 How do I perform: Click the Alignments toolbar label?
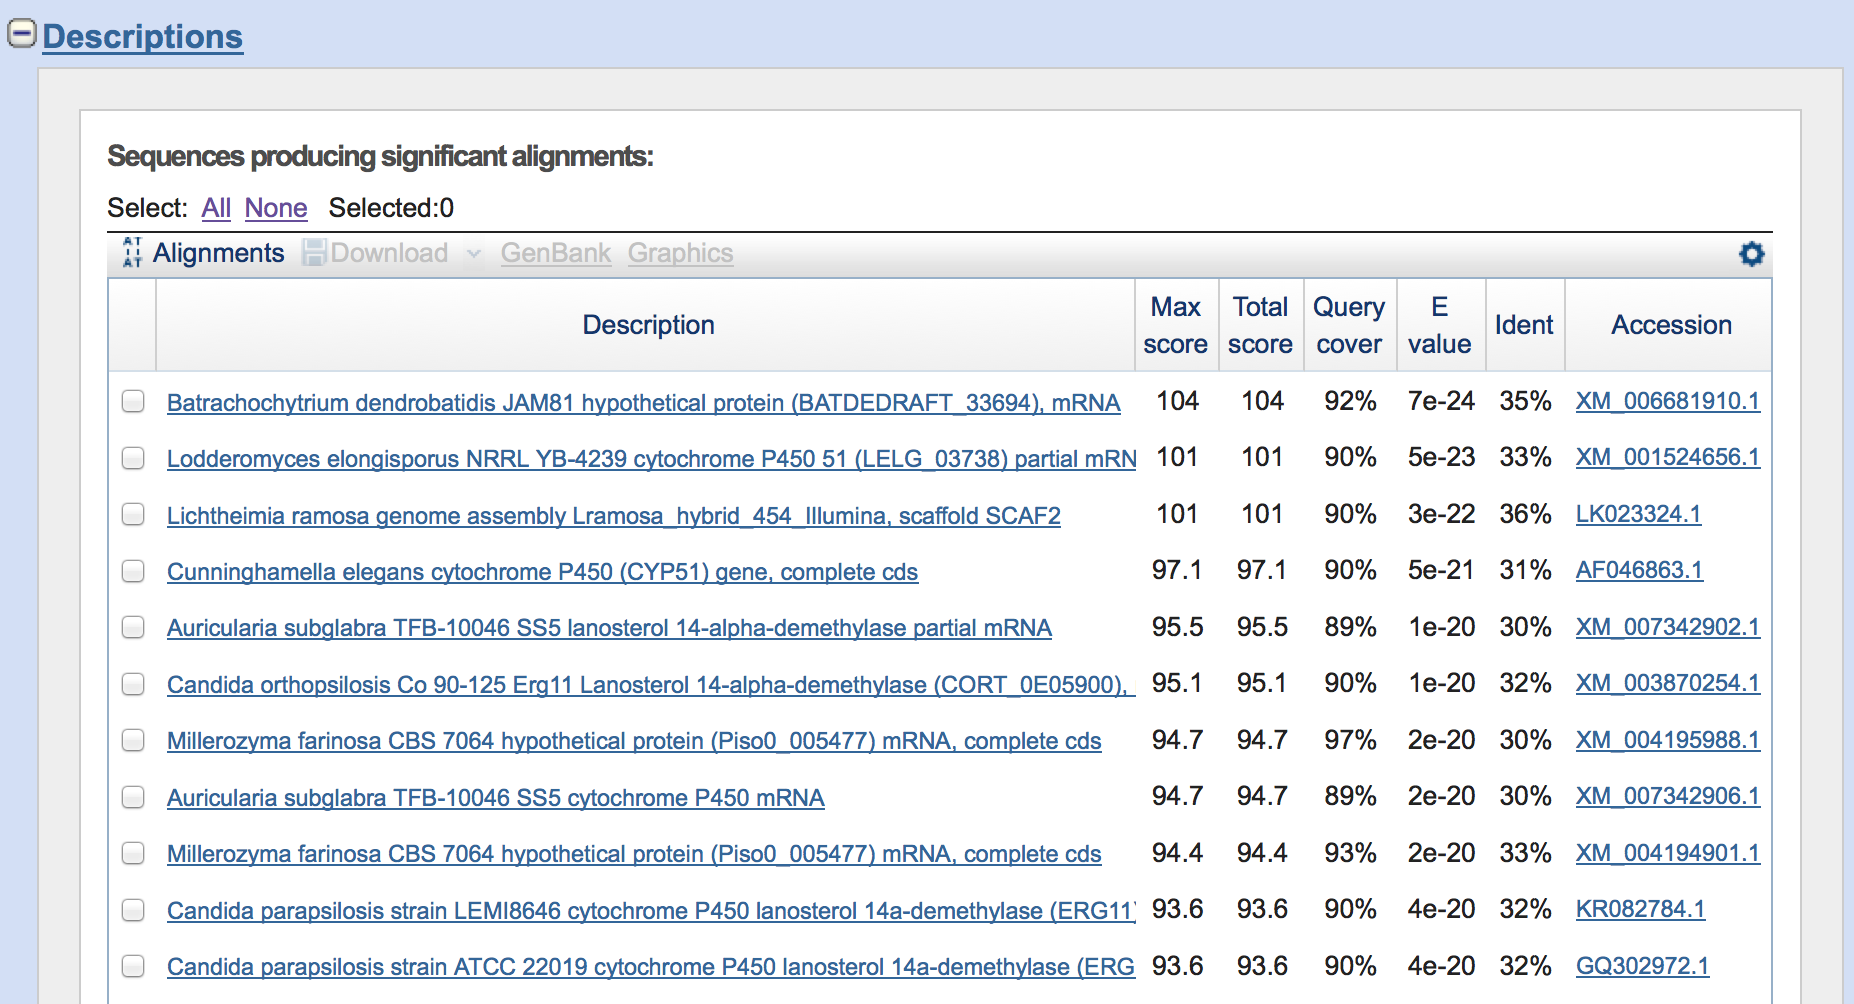click(219, 253)
